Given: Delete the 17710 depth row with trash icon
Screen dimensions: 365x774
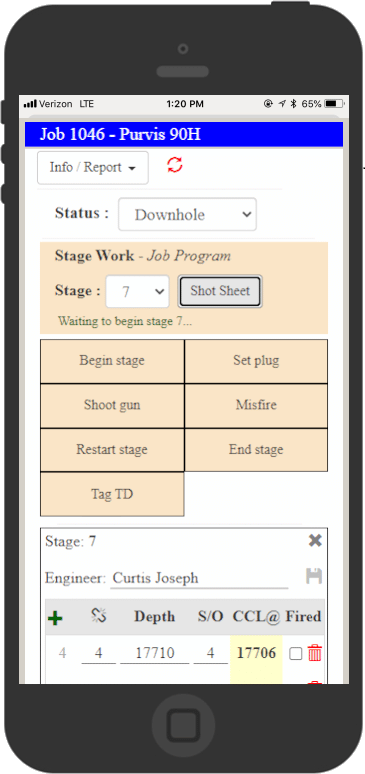Looking at the screenshot, I should pos(315,654).
